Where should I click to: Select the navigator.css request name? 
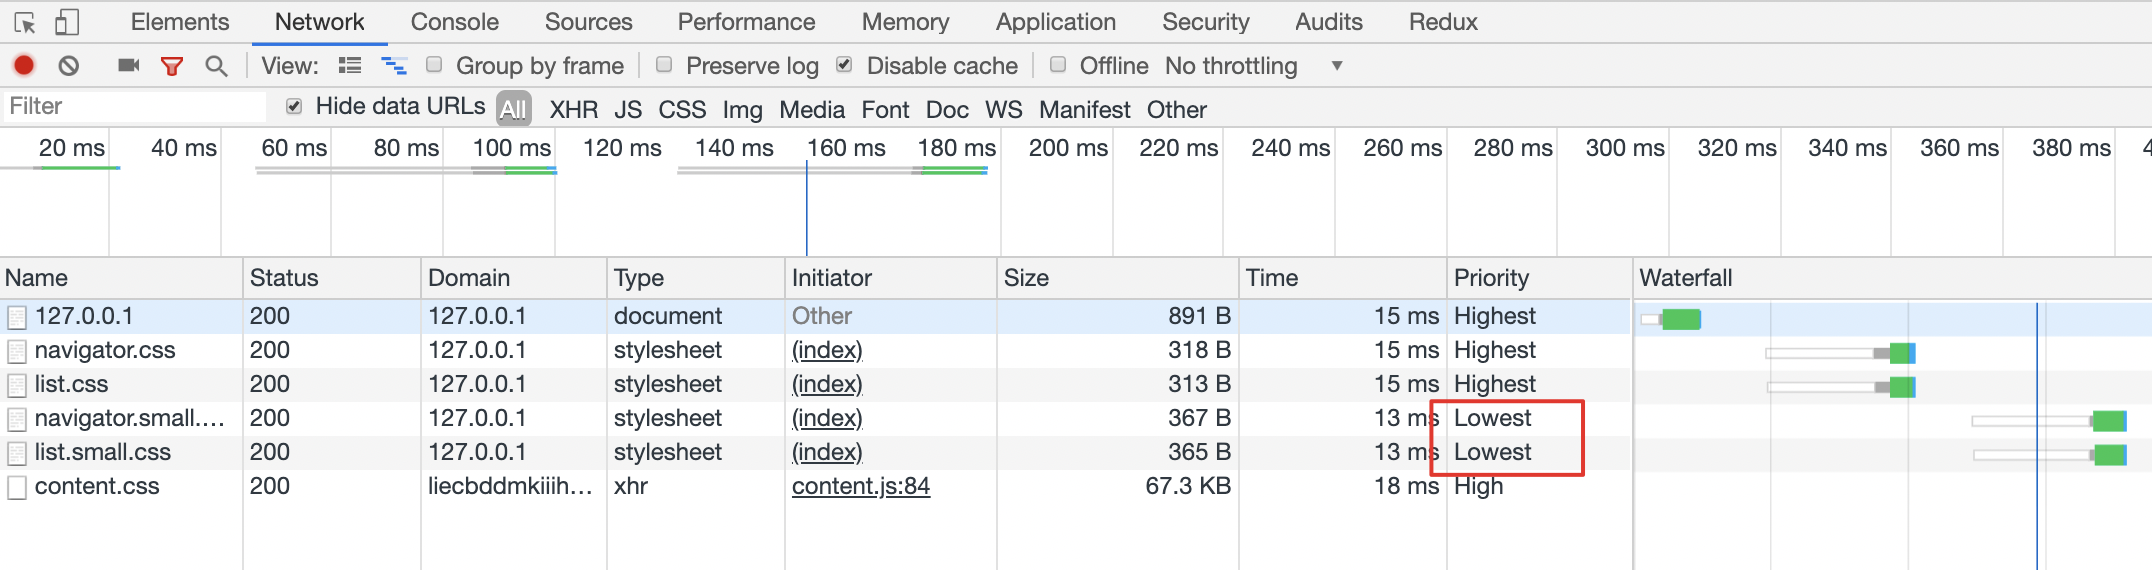point(105,351)
